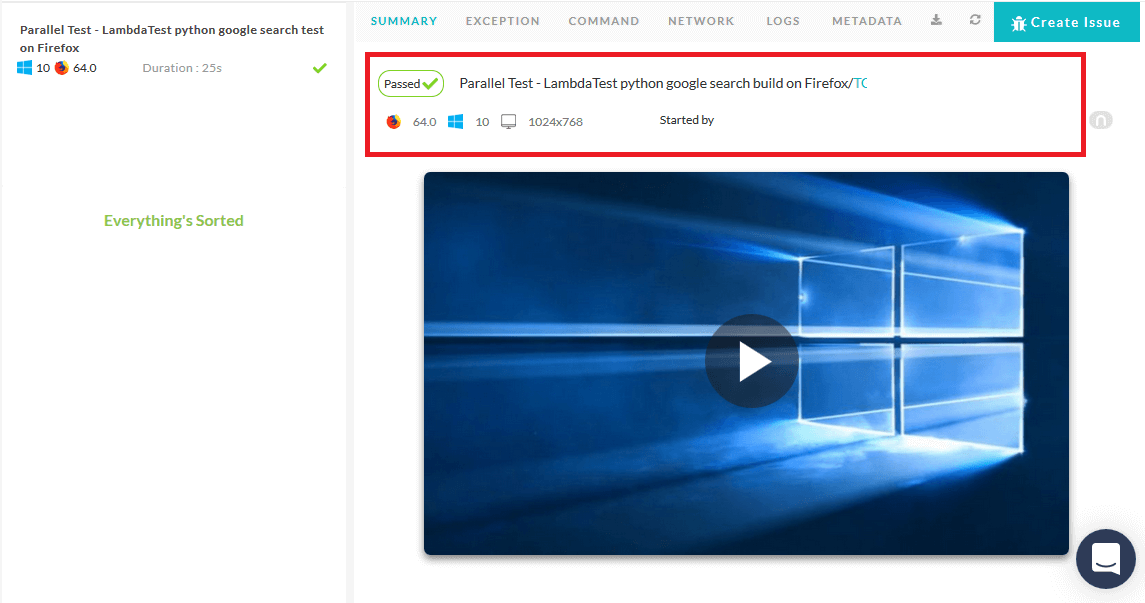Switch to the EXCEPTION tab
The image size is (1145, 603).
pos(502,20)
